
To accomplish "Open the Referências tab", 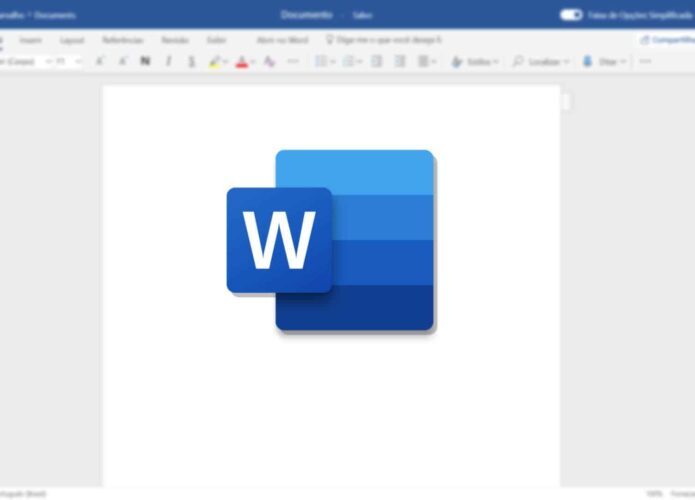I will 123,40.
